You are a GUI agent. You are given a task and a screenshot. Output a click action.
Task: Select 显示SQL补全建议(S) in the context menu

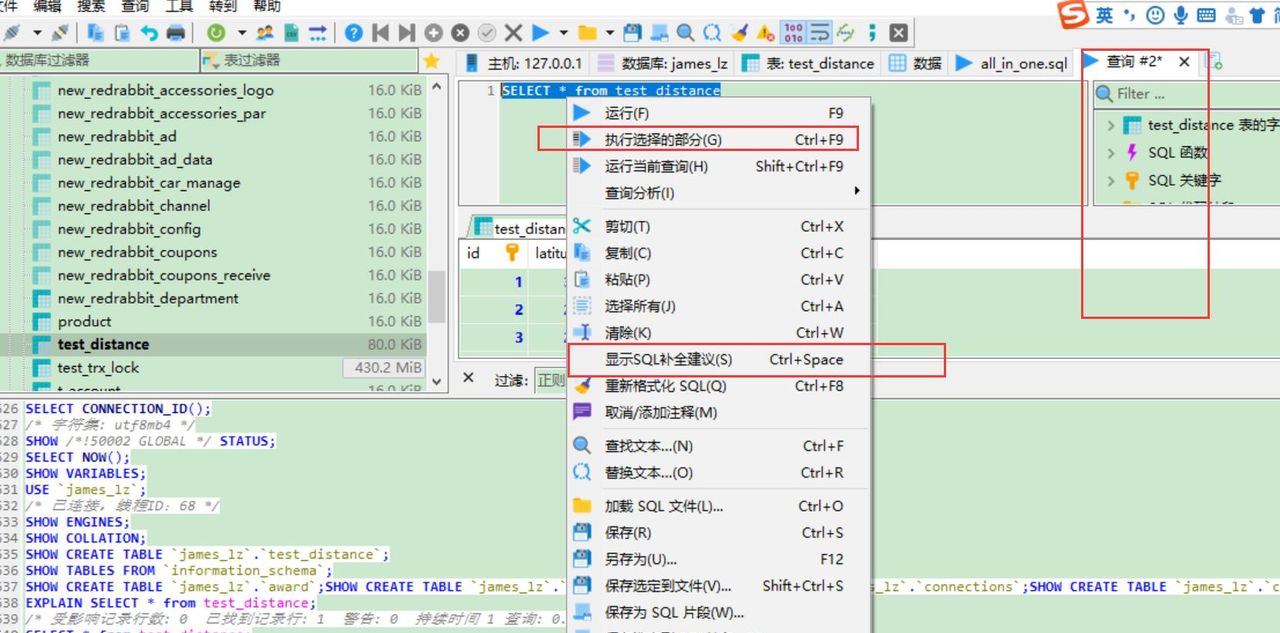[668, 360]
